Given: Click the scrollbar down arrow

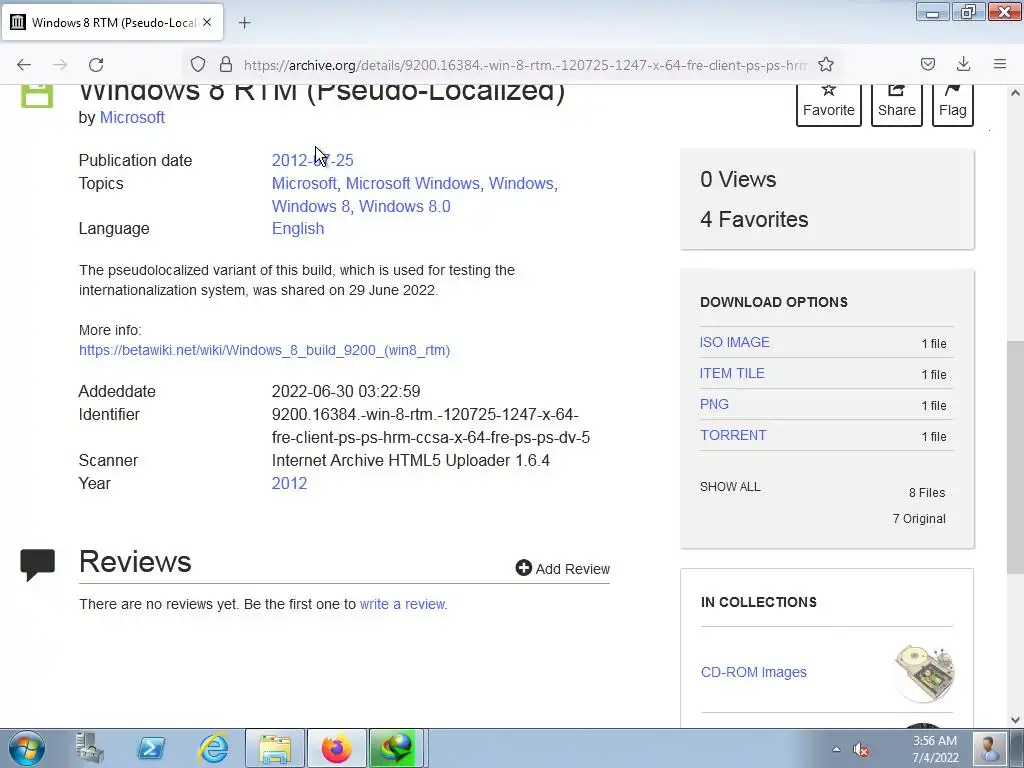Looking at the screenshot, I should (x=1015, y=720).
